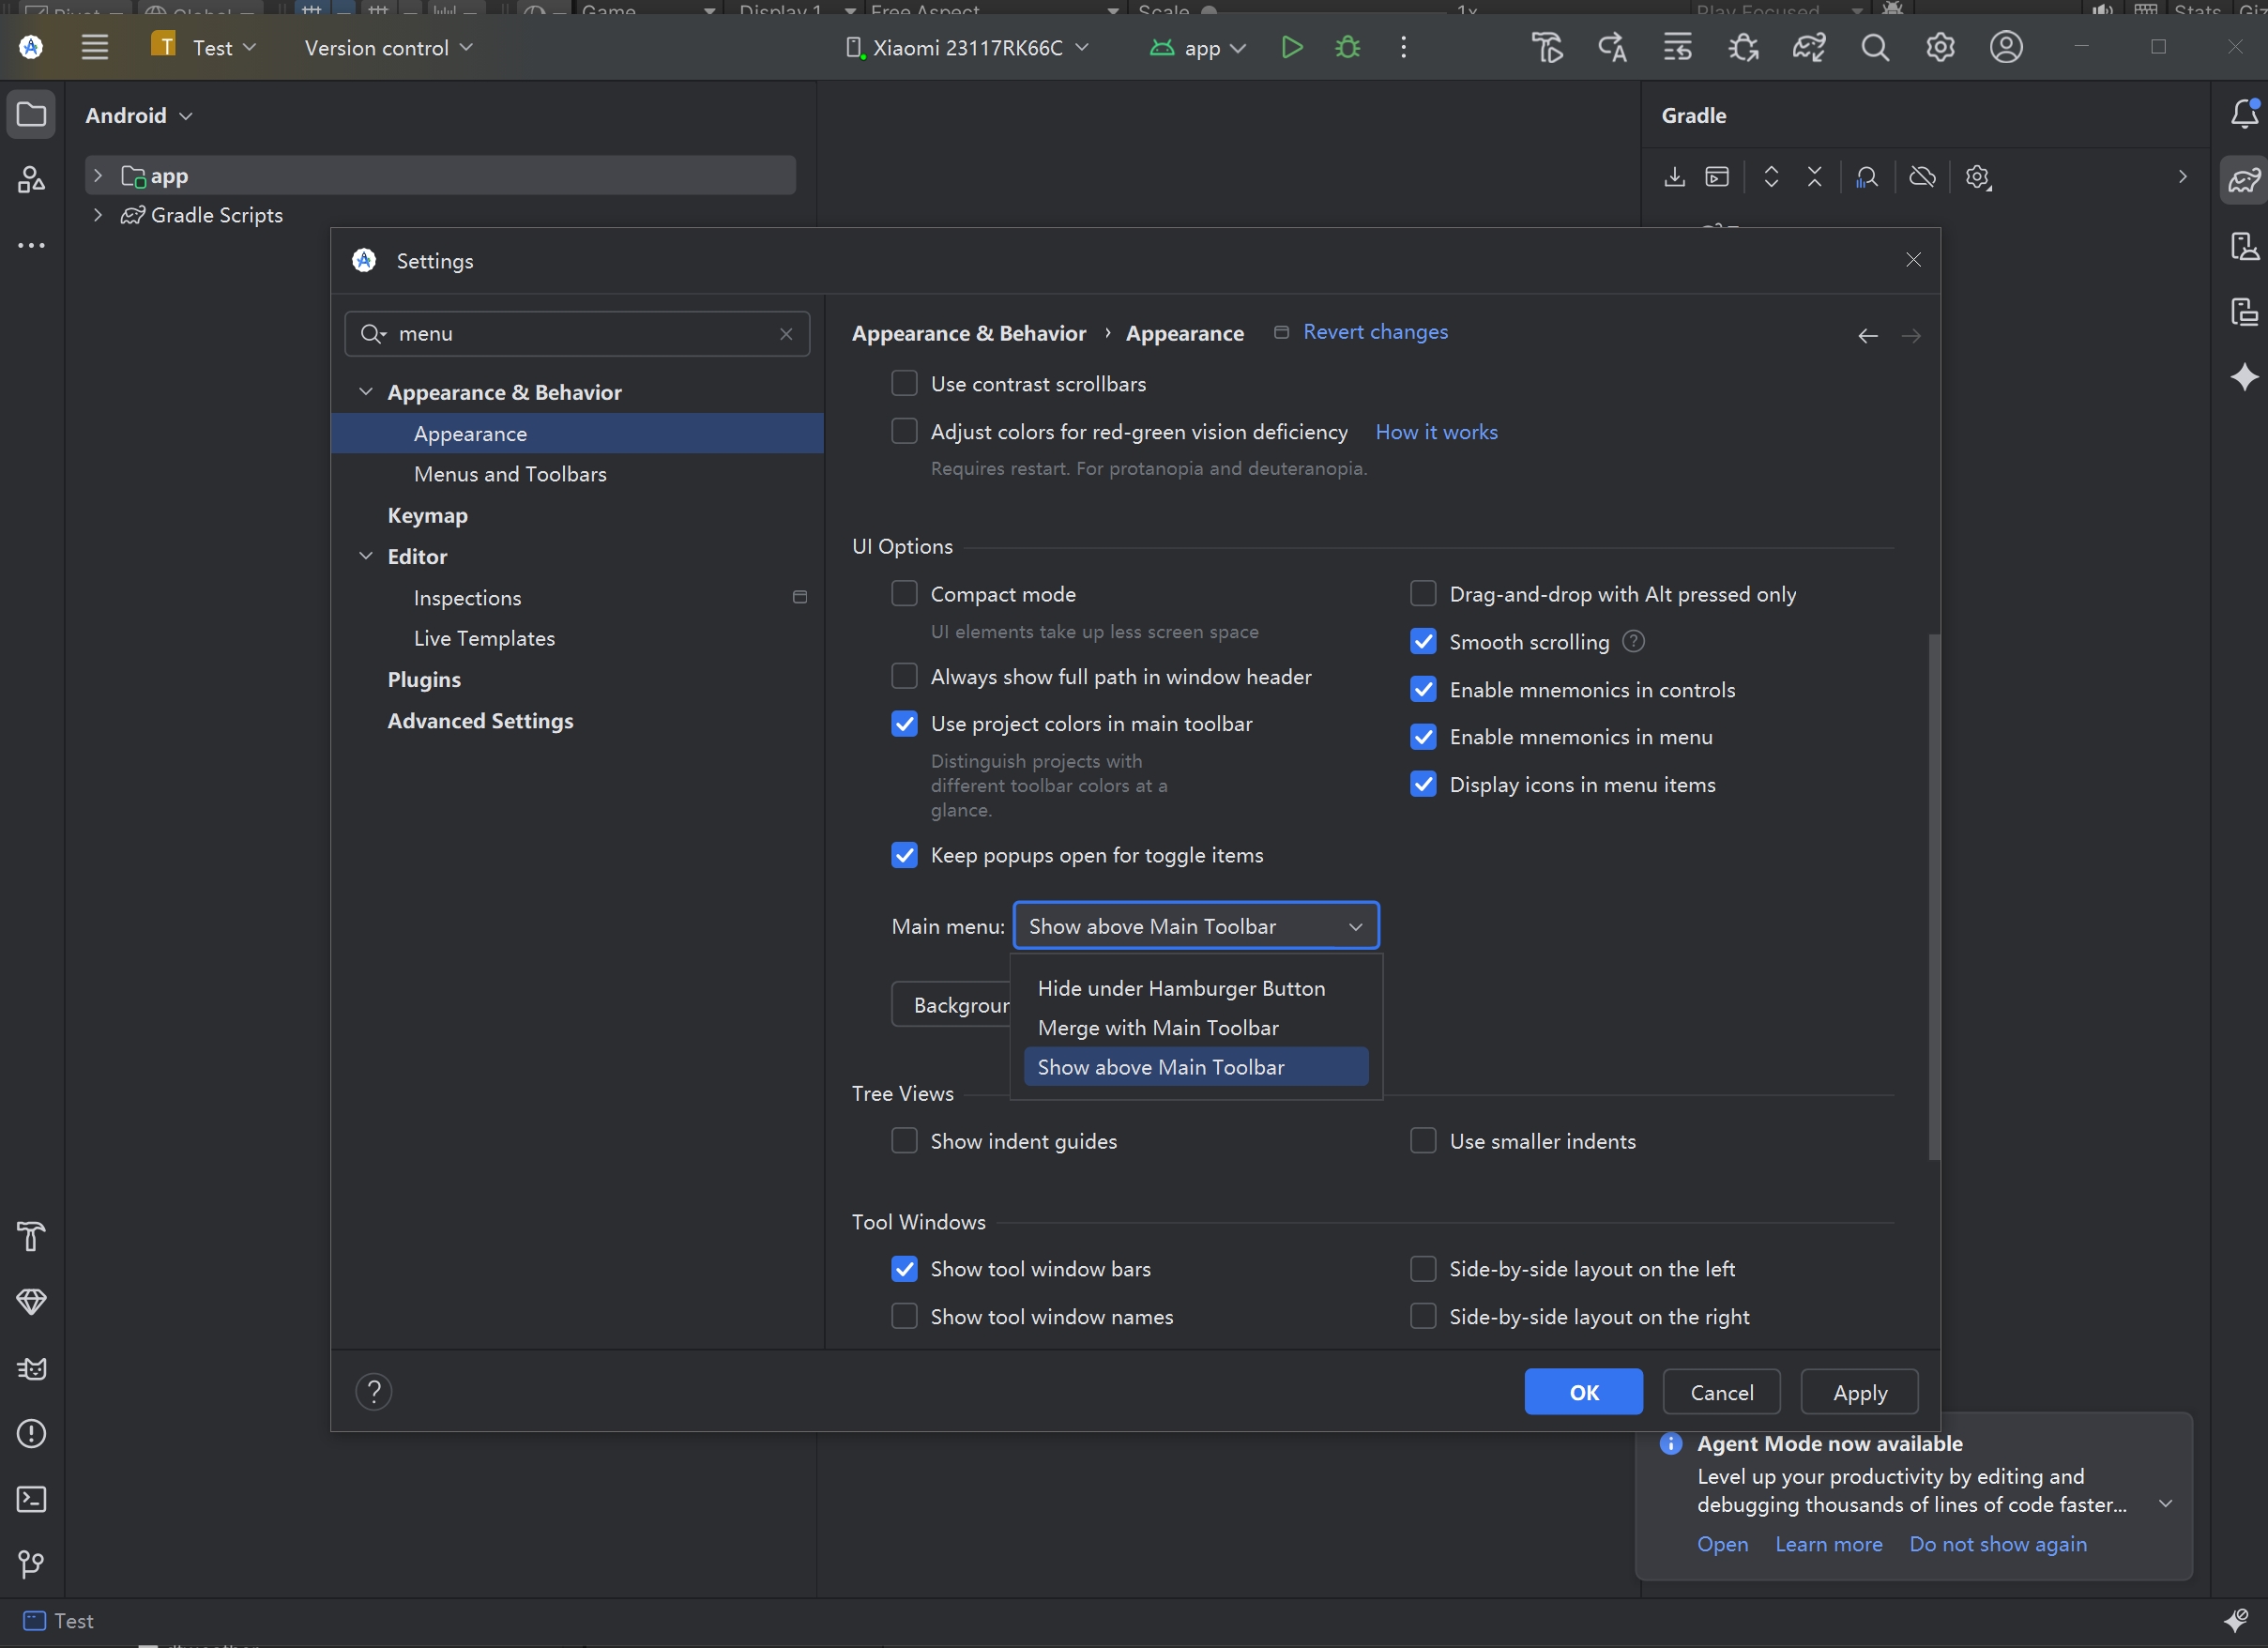Select Hide under Hamburger Button option
The width and height of the screenshot is (2268, 1648).
(1181, 988)
